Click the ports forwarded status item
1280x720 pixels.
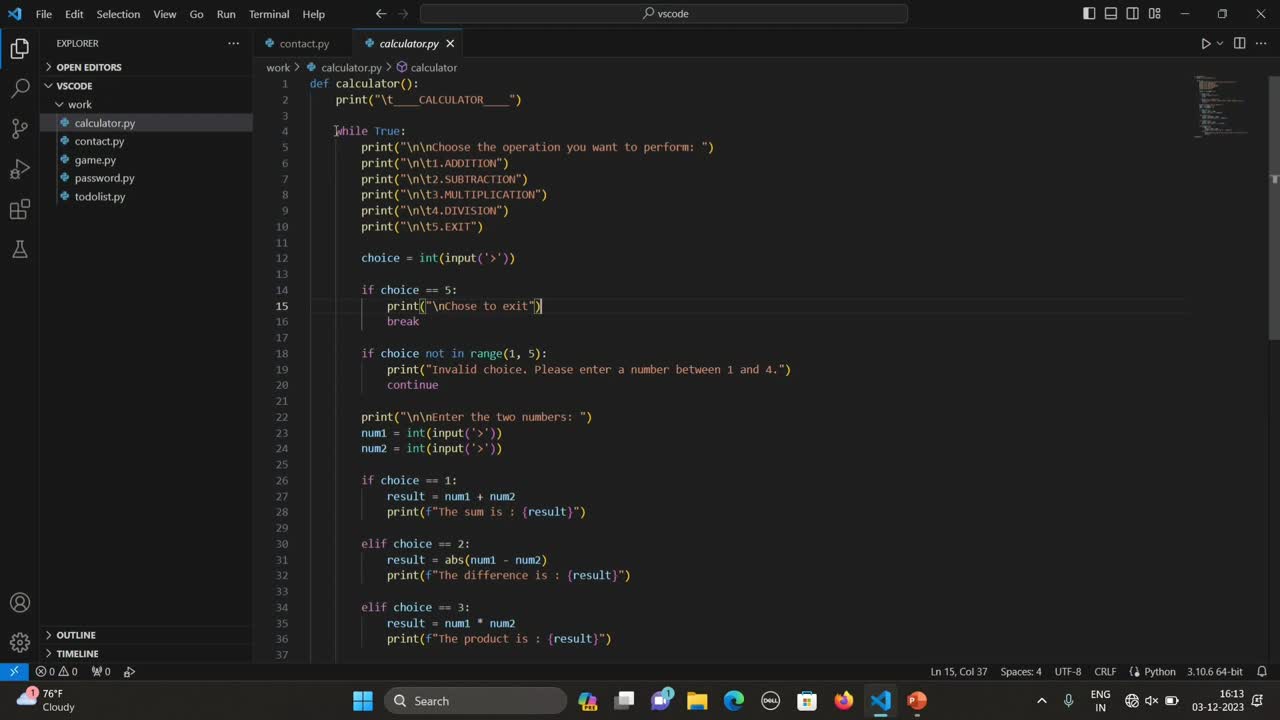[x=101, y=672]
